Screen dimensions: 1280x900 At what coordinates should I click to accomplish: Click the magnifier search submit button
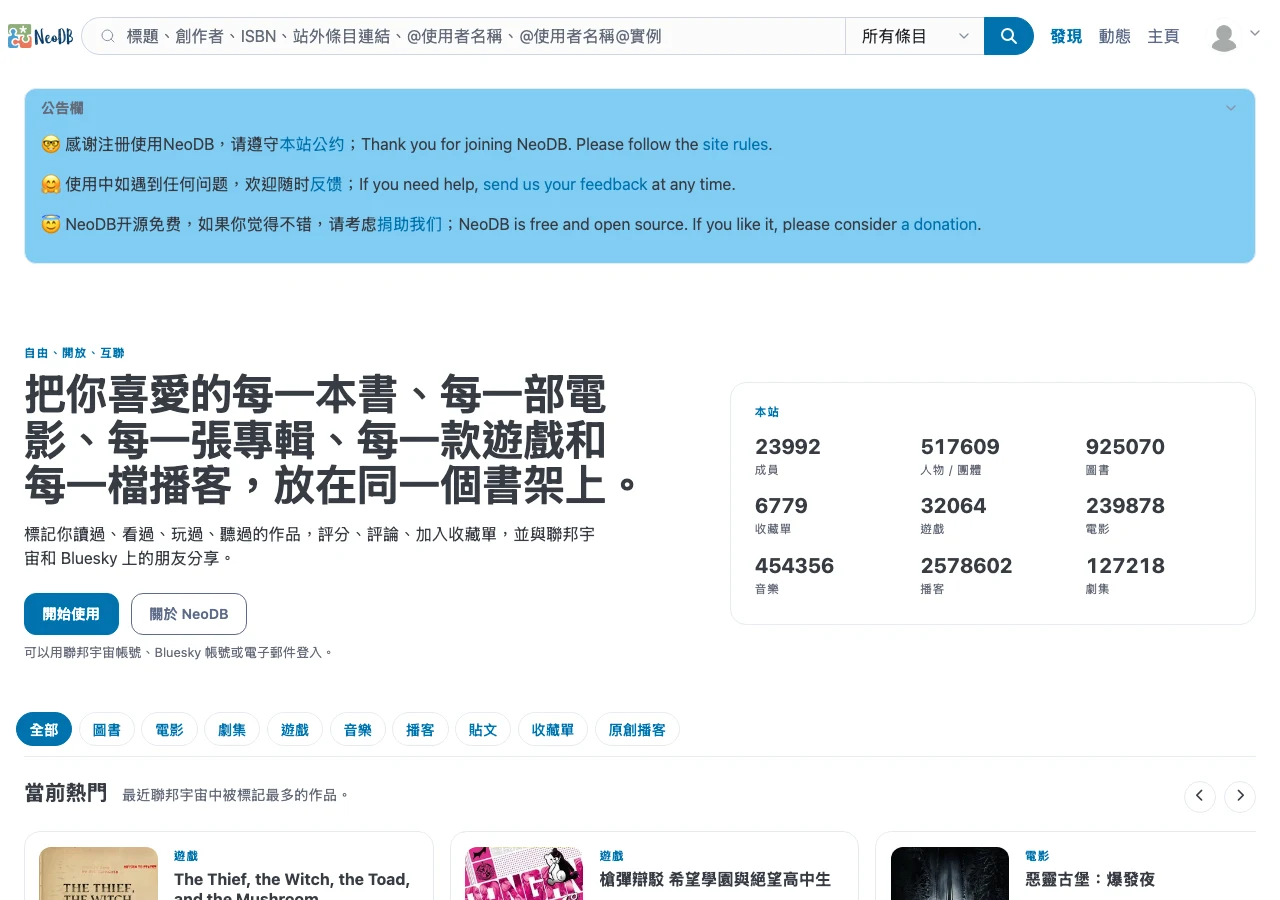[1009, 36]
